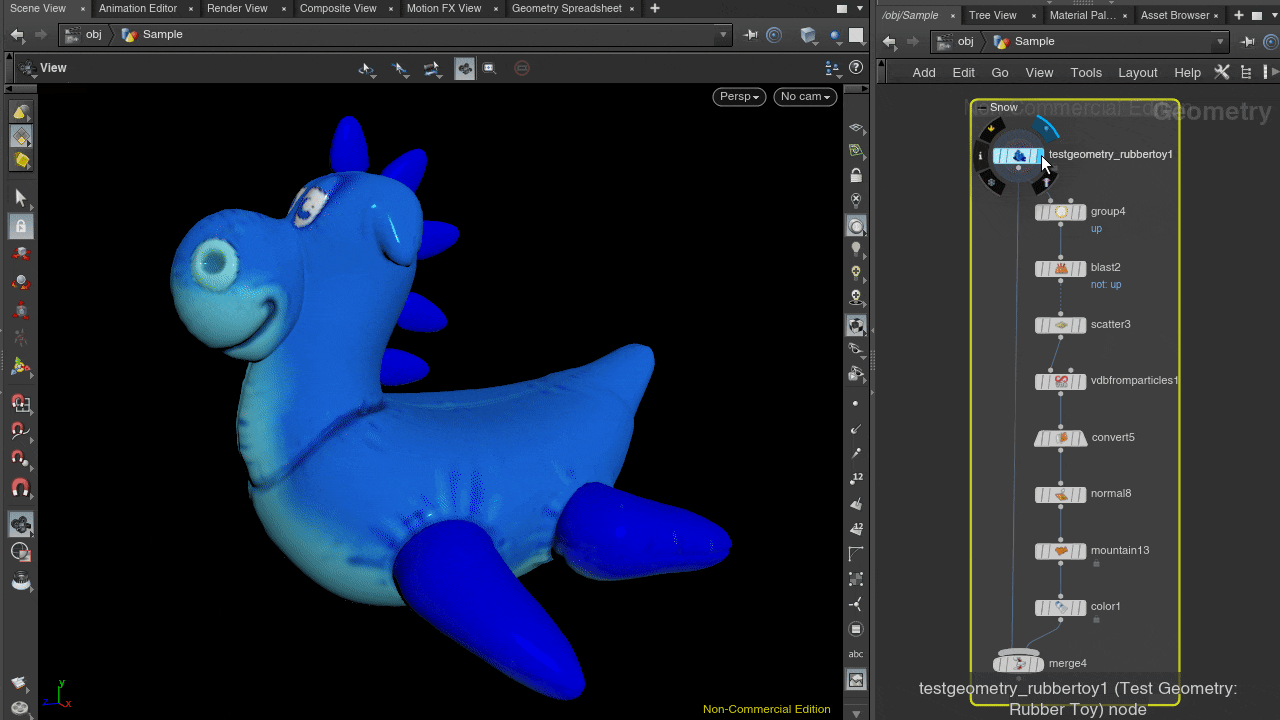Click the scatter3 node icon
Image resolution: width=1280 pixels, height=720 pixels.
tap(1060, 325)
